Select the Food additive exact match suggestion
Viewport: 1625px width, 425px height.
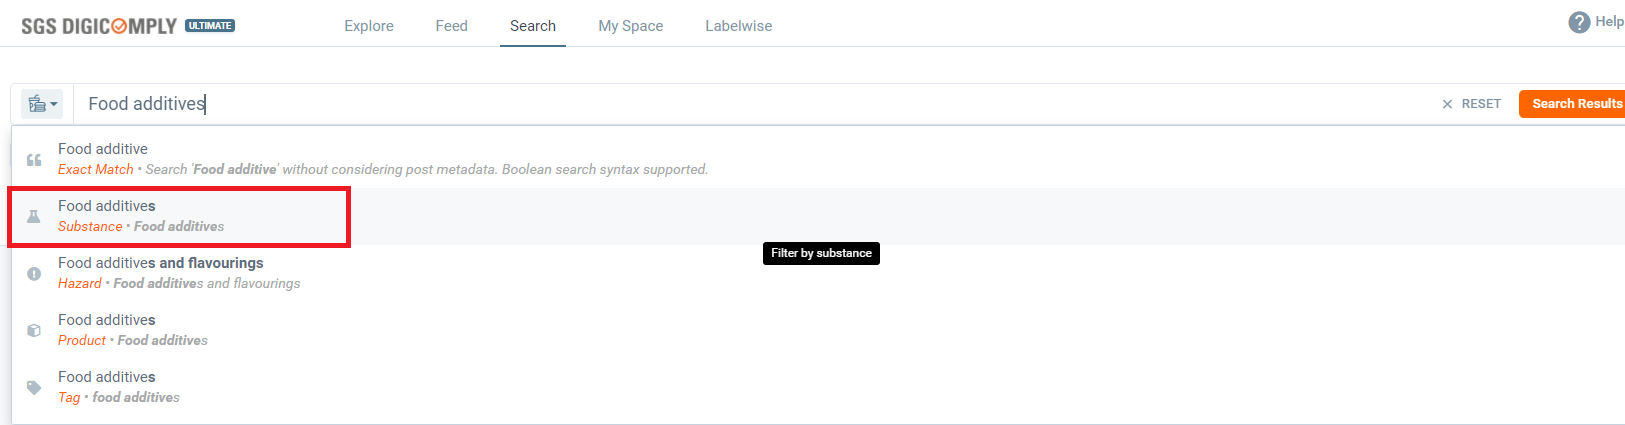click(x=103, y=158)
